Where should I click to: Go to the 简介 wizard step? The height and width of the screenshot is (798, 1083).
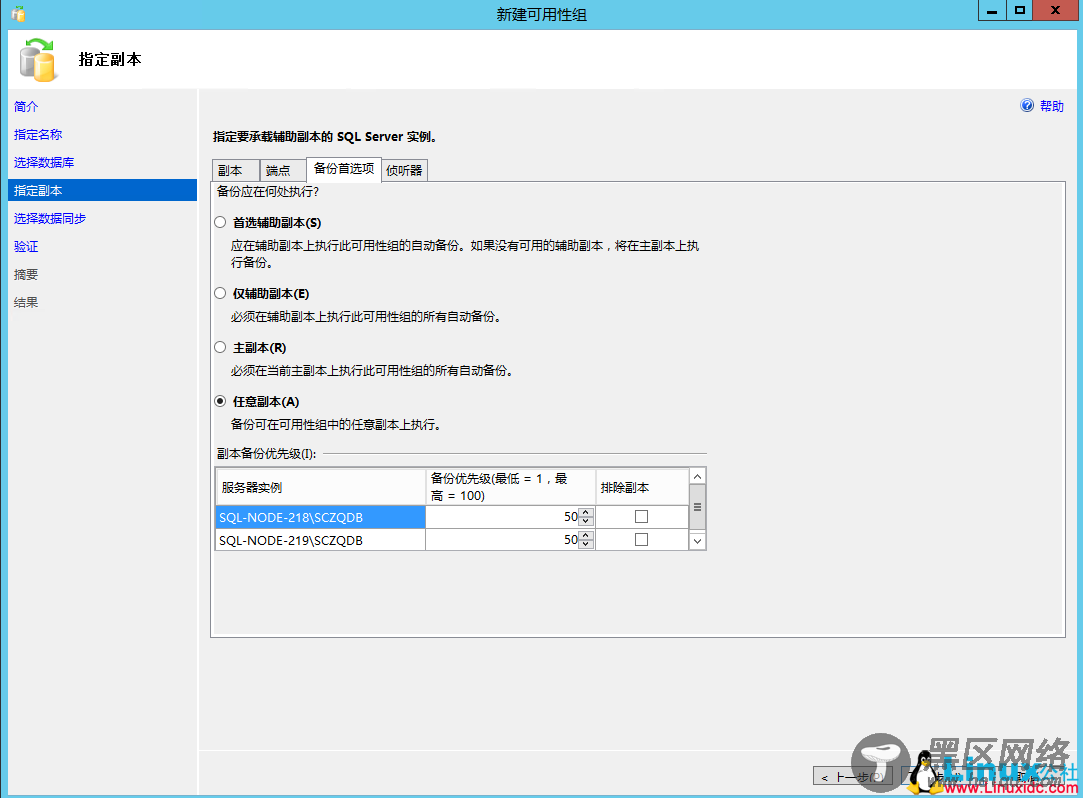[x=26, y=106]
